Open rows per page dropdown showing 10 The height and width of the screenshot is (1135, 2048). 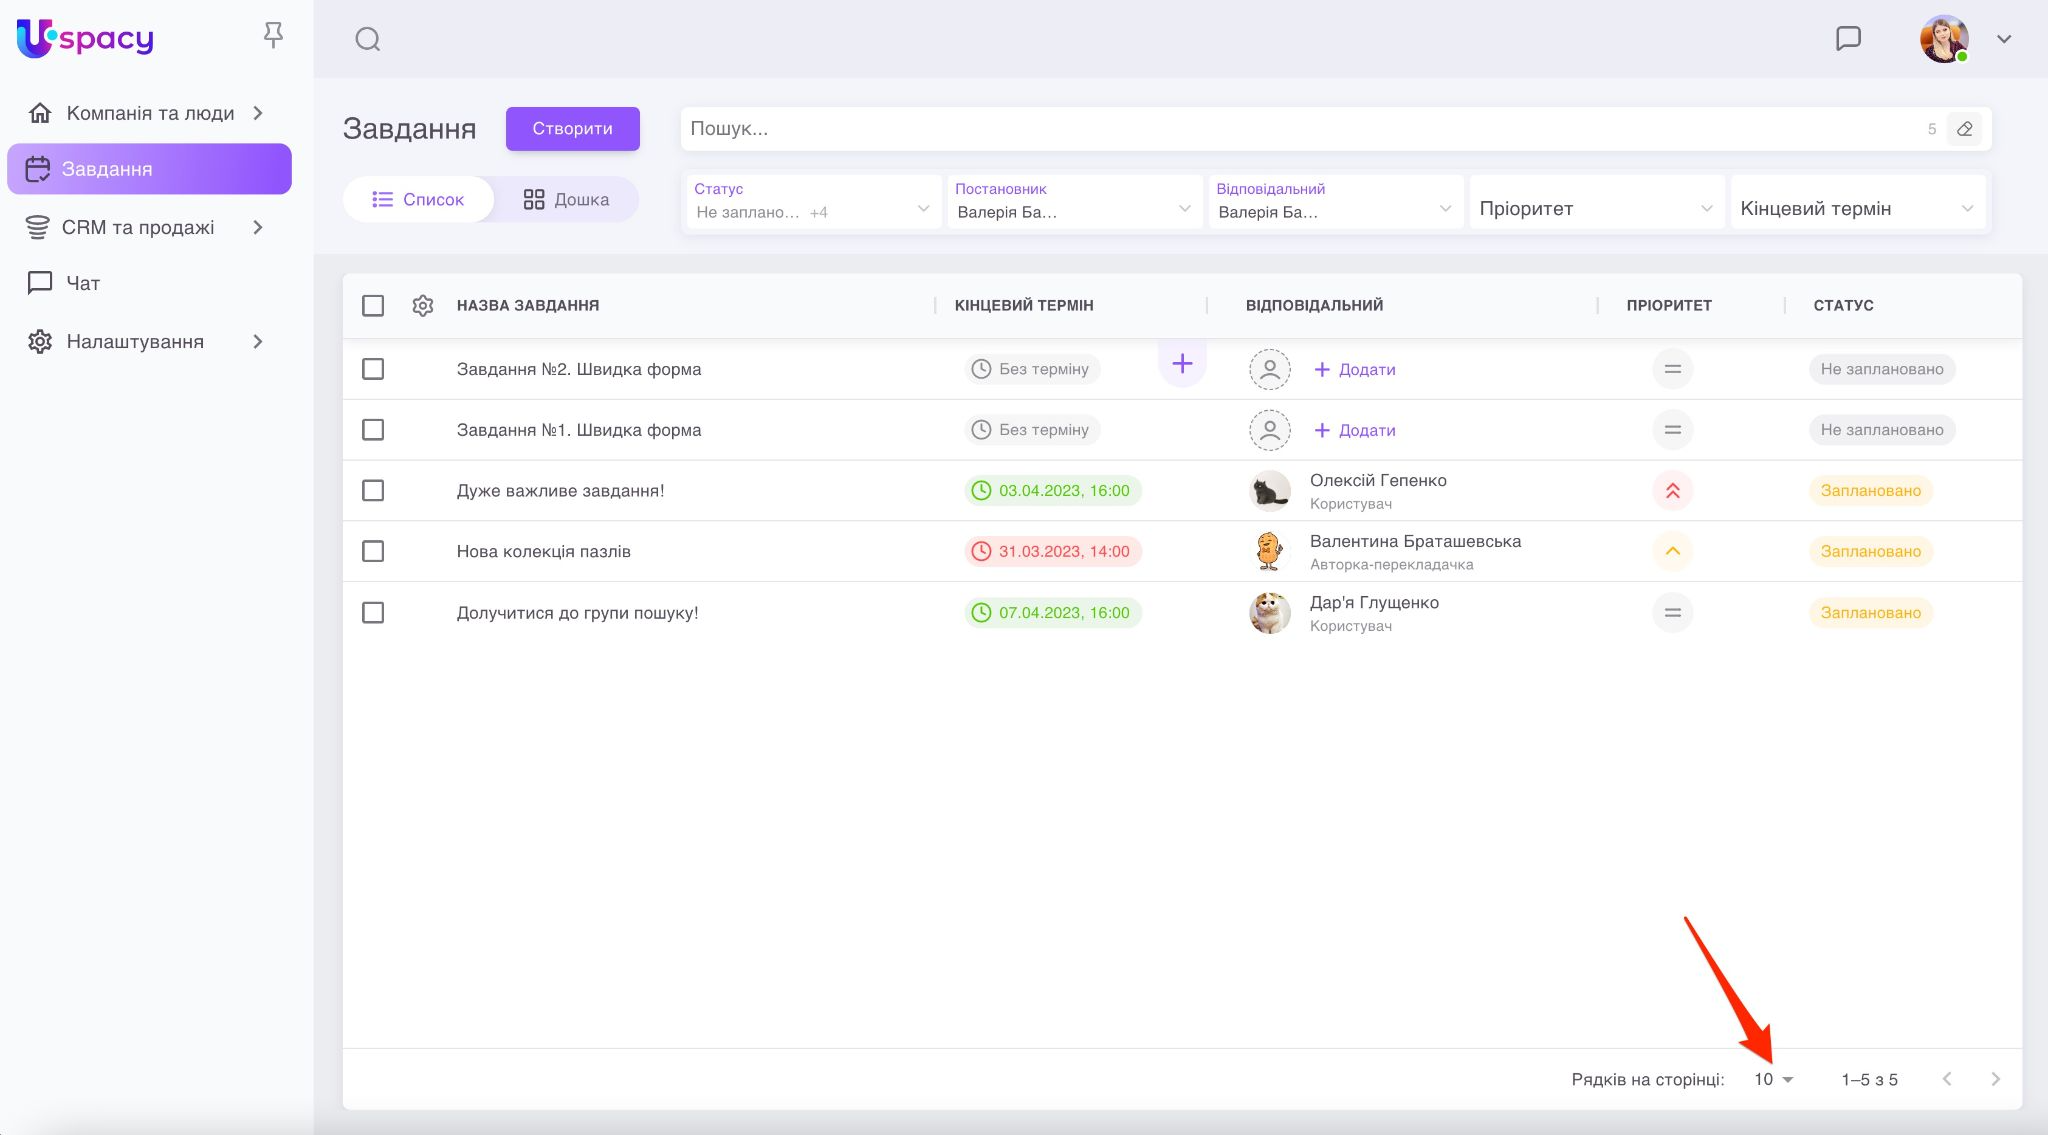click(x=1773, y=1079)
